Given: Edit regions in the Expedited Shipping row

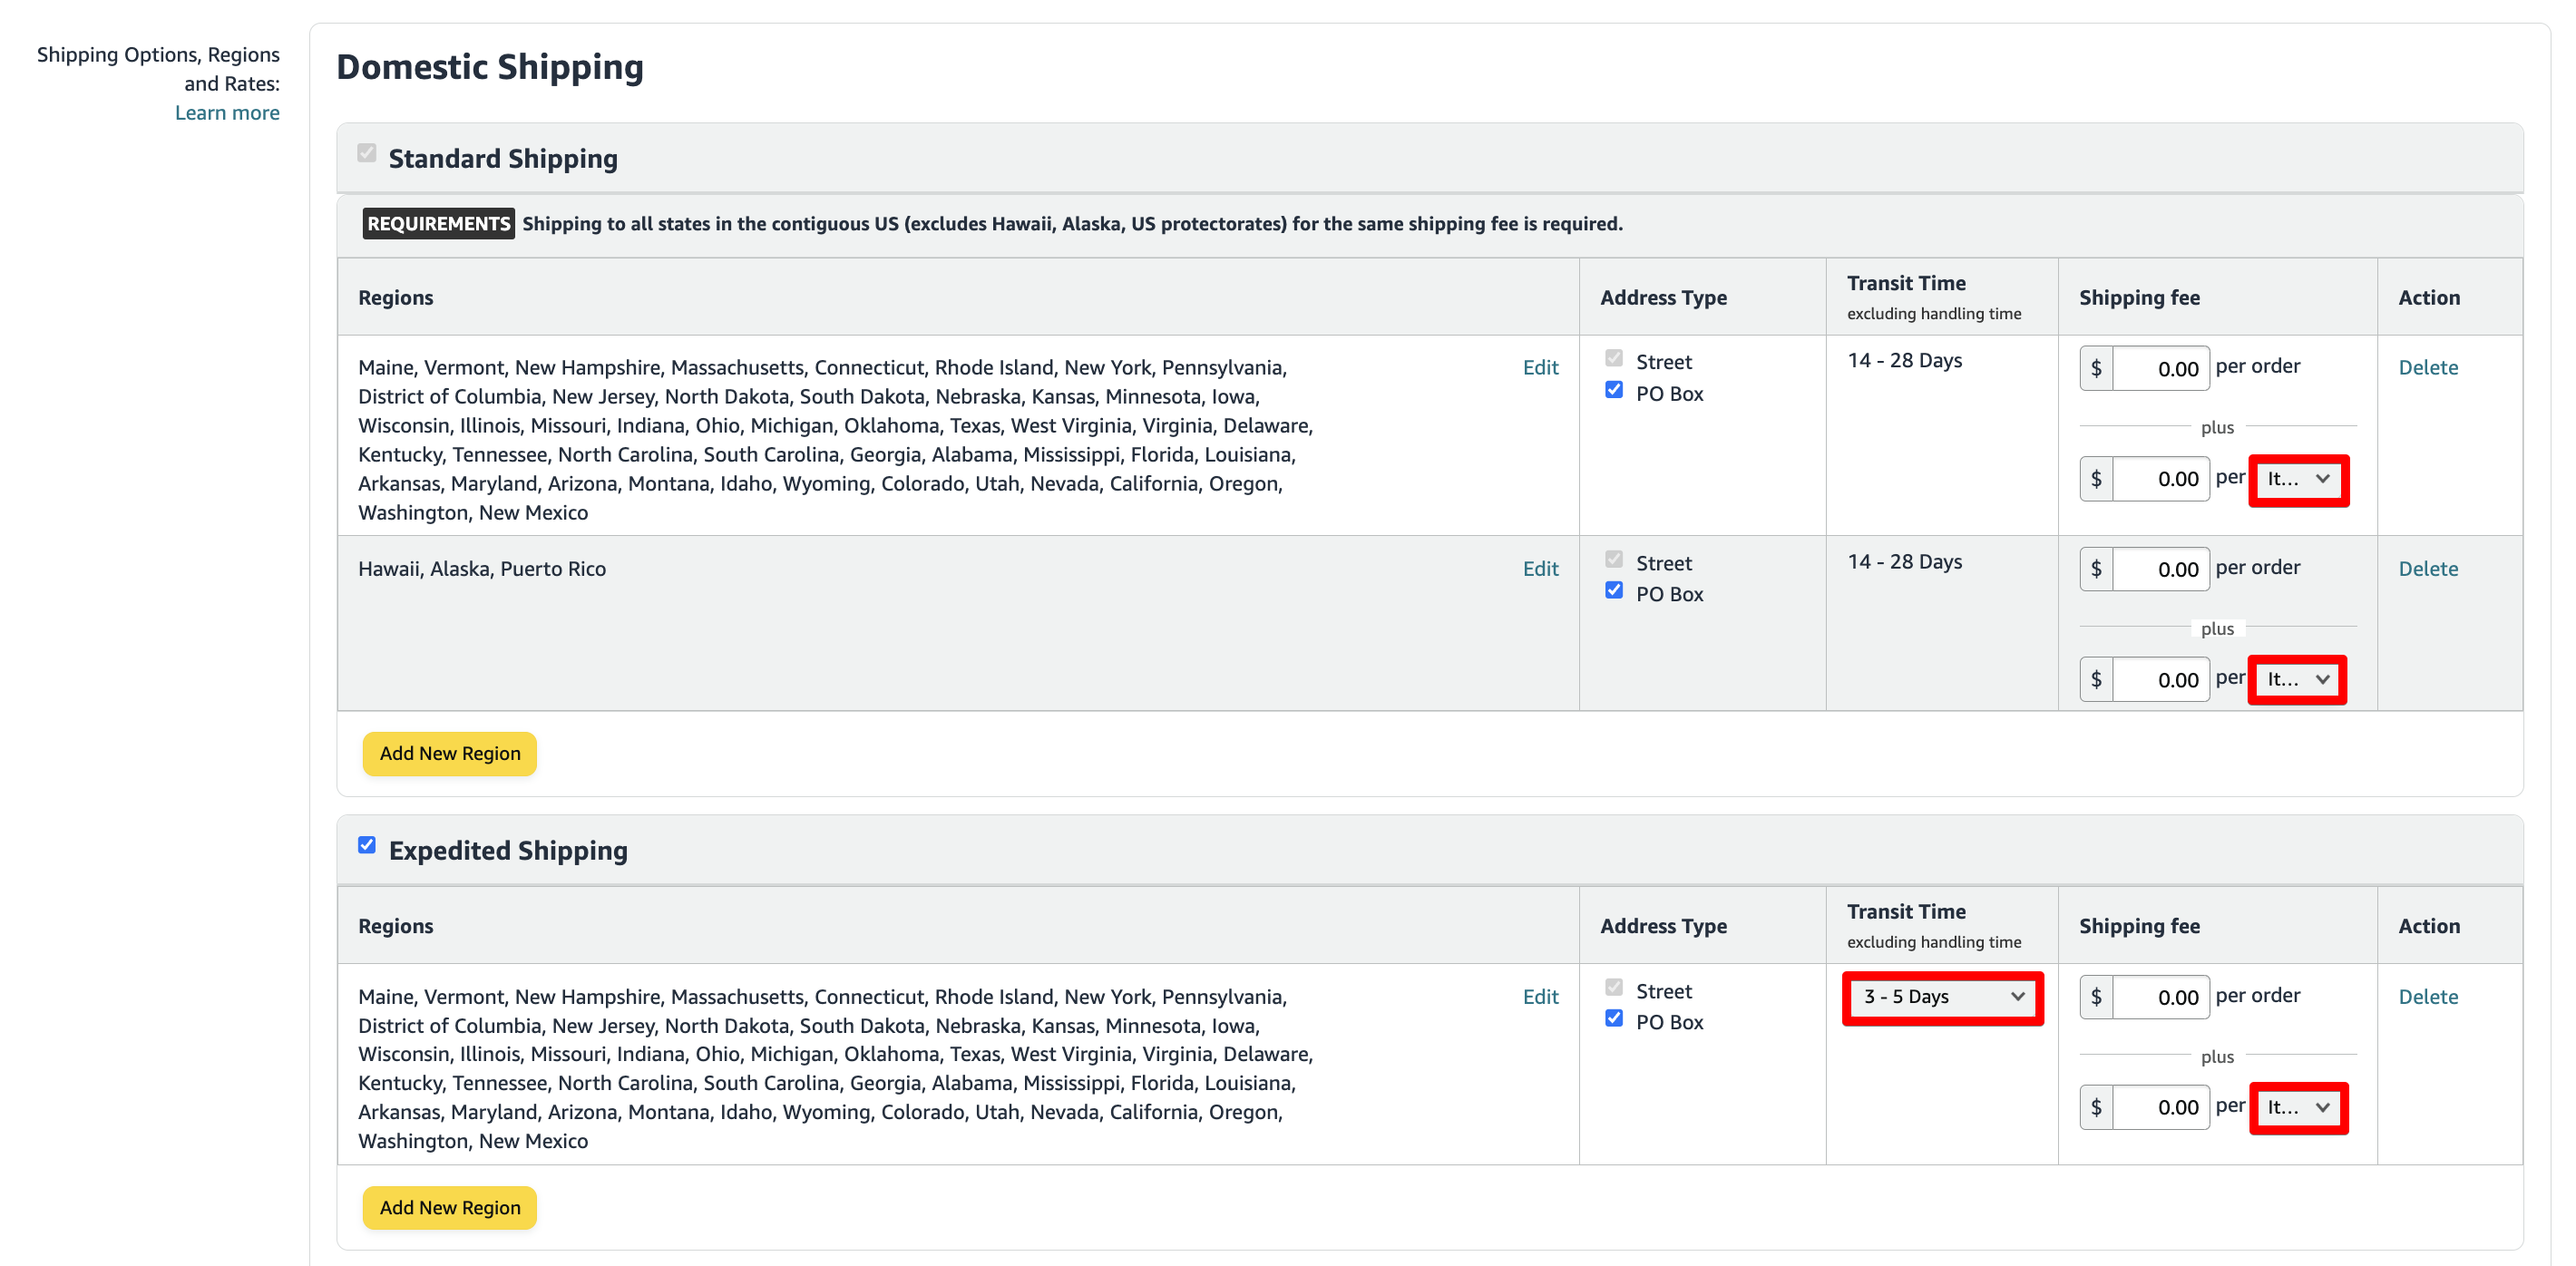Looking at the screenshot, I should tap(1540, 996).
